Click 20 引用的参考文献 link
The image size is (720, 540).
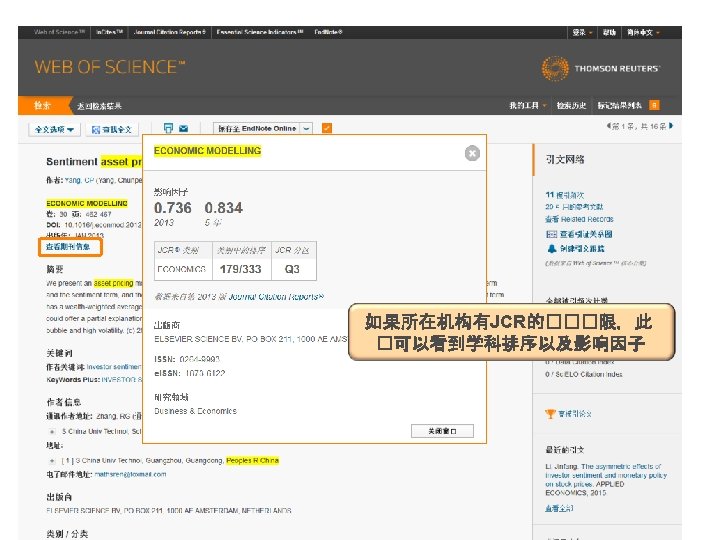pos(574,207)
